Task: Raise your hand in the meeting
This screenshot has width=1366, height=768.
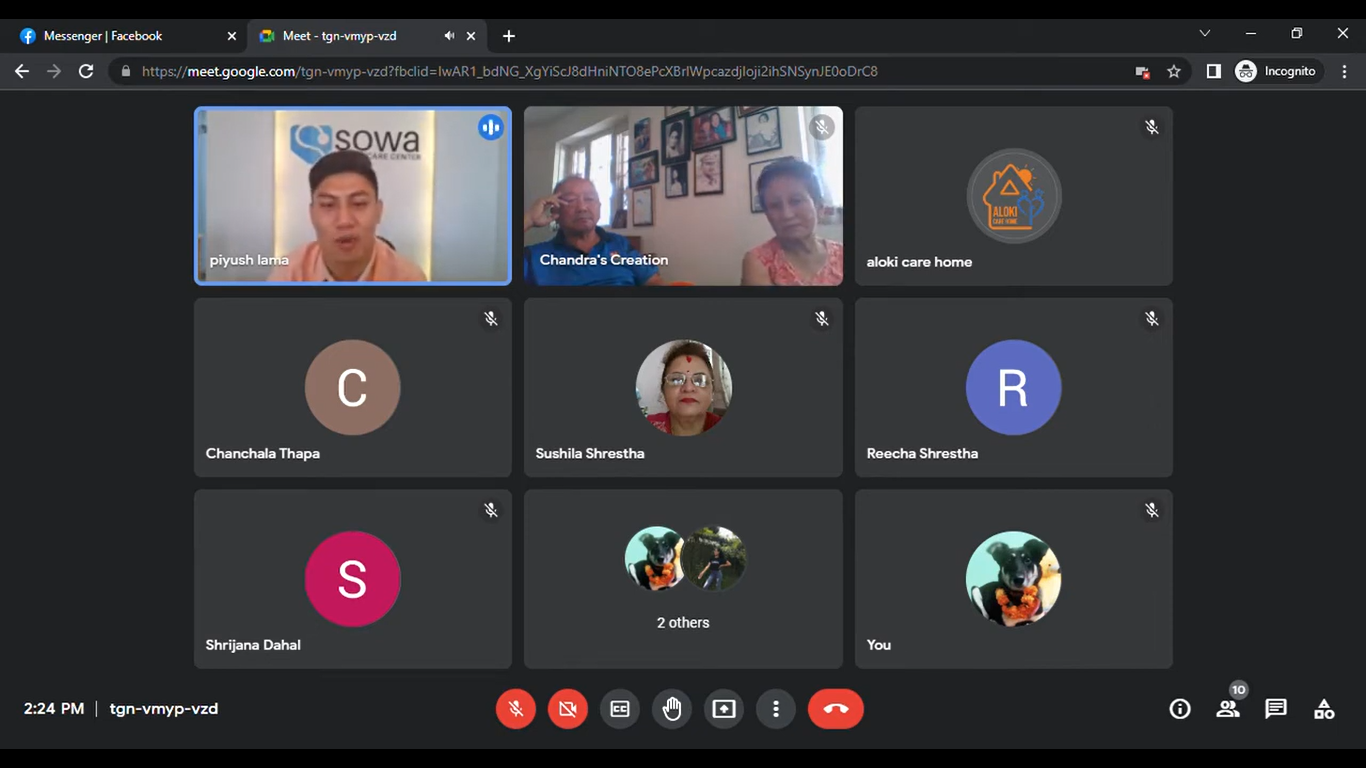Action: pyautogui.click(x=672, y=709)
